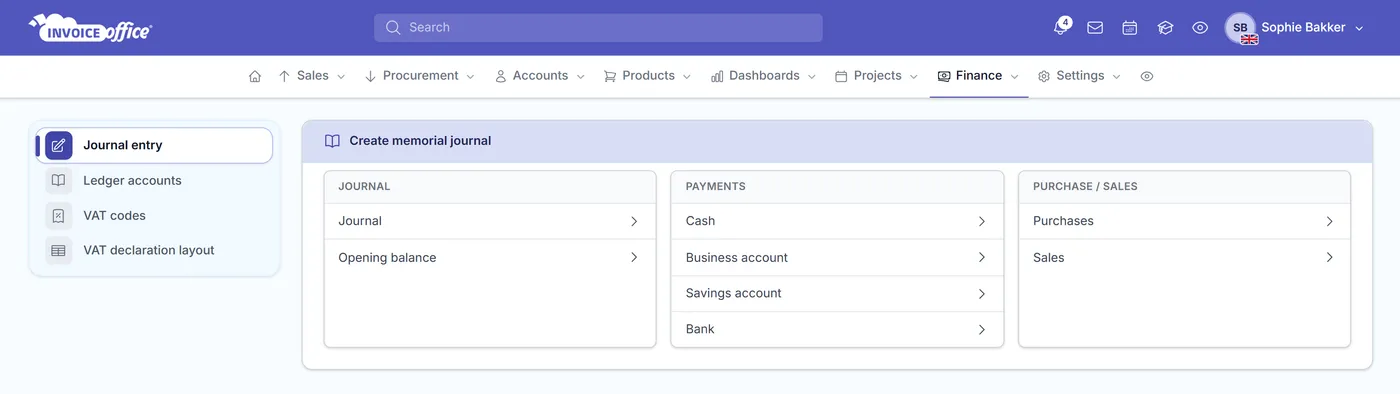1400x394 pixels.
Task: Open the Settings menu
Action: (1080, 76)
